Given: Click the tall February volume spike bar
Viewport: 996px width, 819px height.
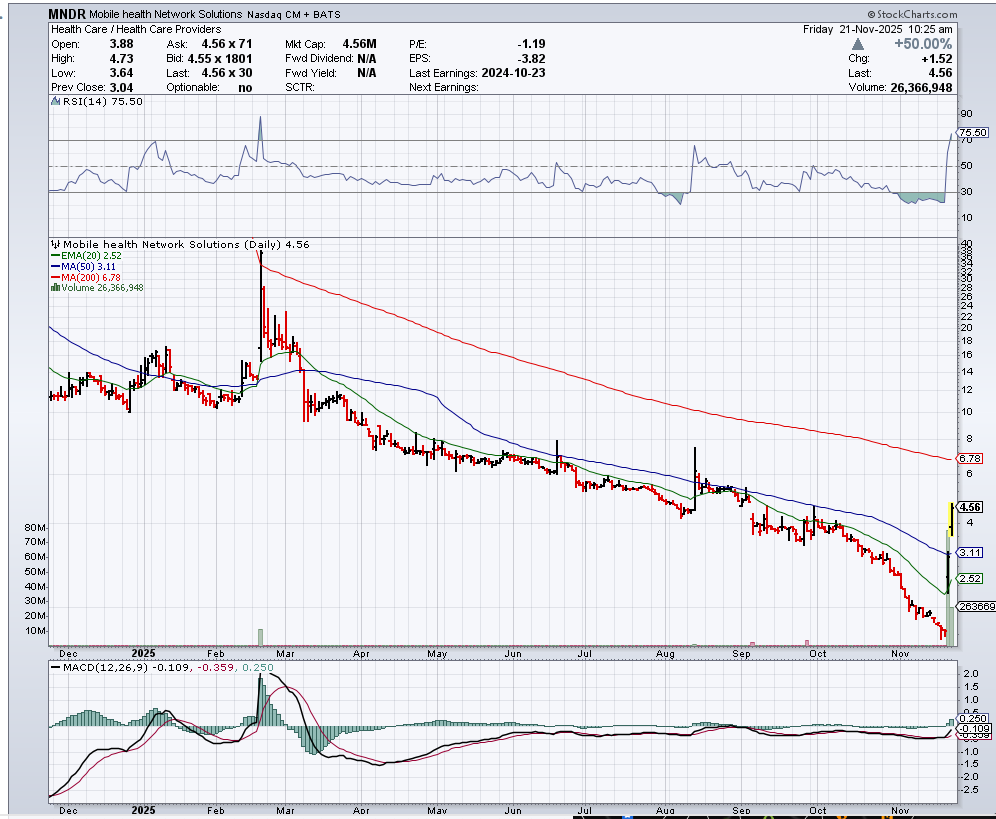Looking at the screenshot, I should click(260, 636).
